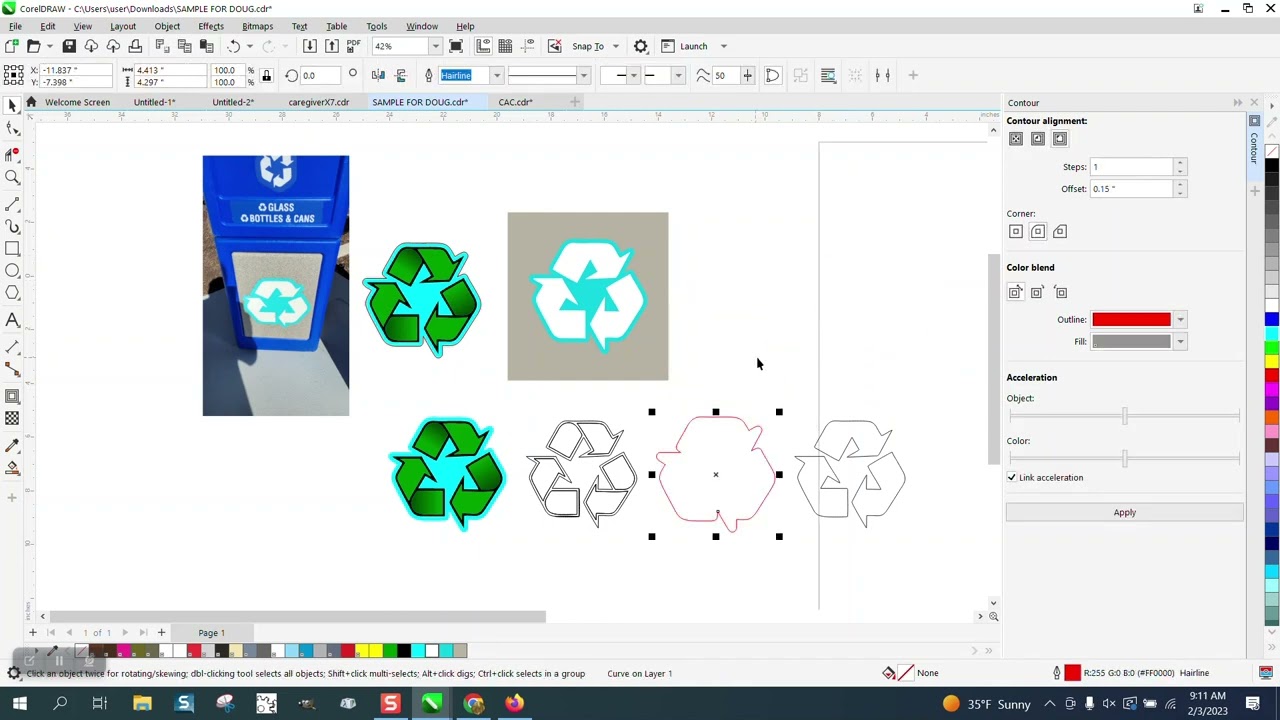1280x720 pixels.
Task: Select 'To center' contour alignment
Action: click(x=1016, y=139)
